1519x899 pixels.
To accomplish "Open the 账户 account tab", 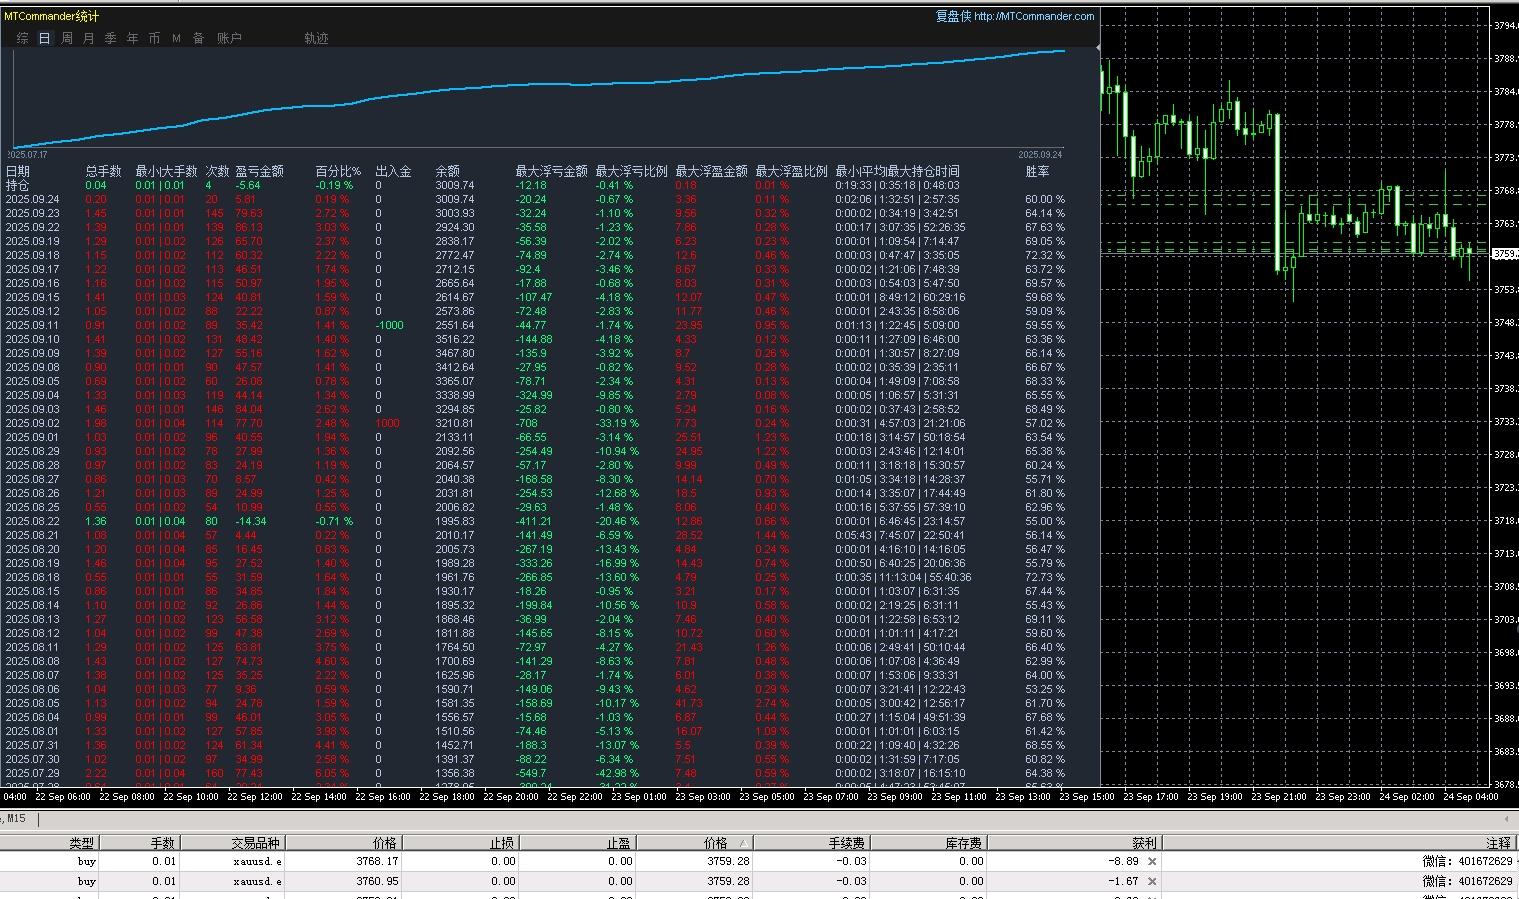I will (229, 38).
